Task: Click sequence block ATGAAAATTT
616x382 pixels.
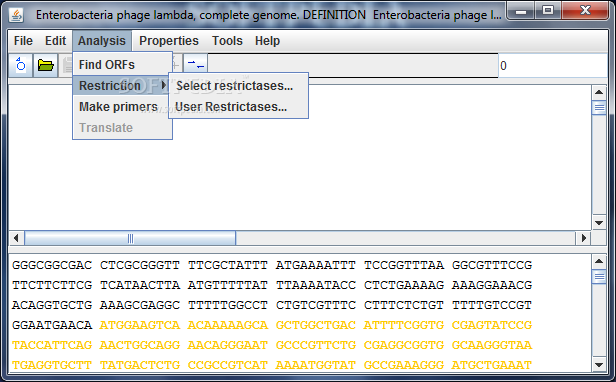Action: tap(316, 265)
